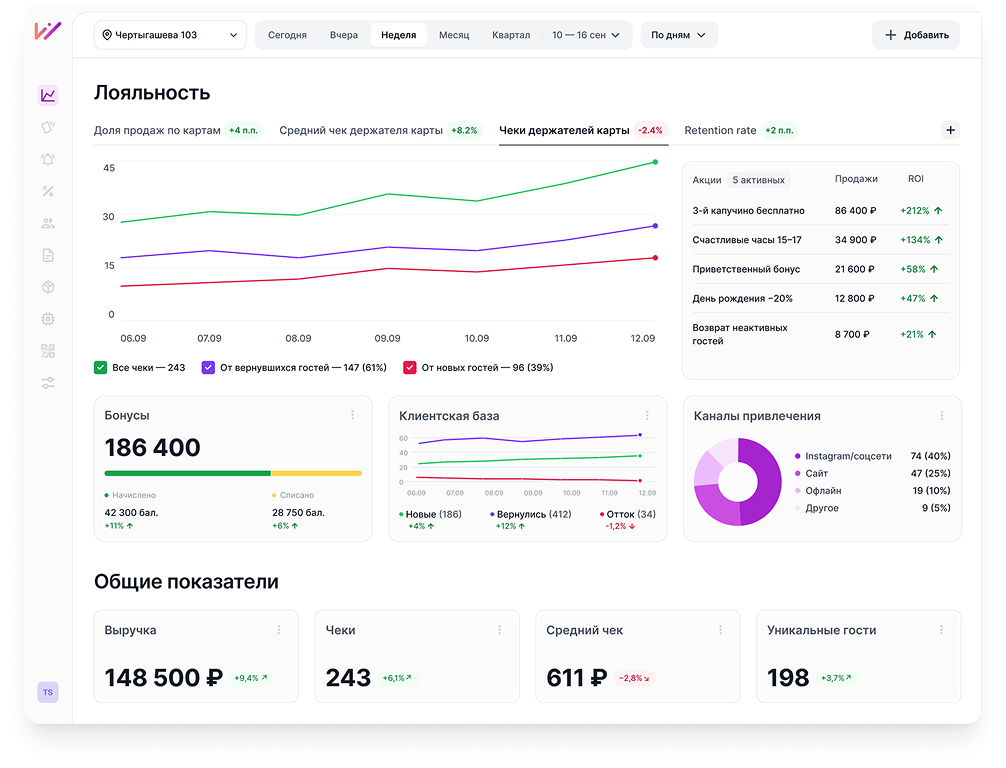
Task: Toggle the От новых гостей checkbox
Action: [410, 368]
